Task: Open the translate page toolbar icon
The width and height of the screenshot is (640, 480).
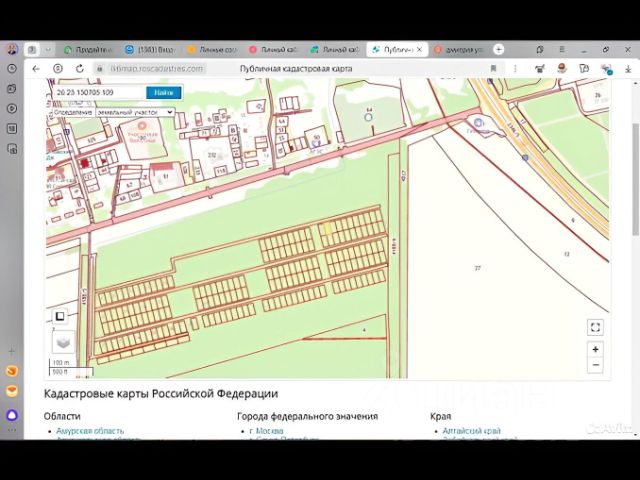Action: pos(584,69)
